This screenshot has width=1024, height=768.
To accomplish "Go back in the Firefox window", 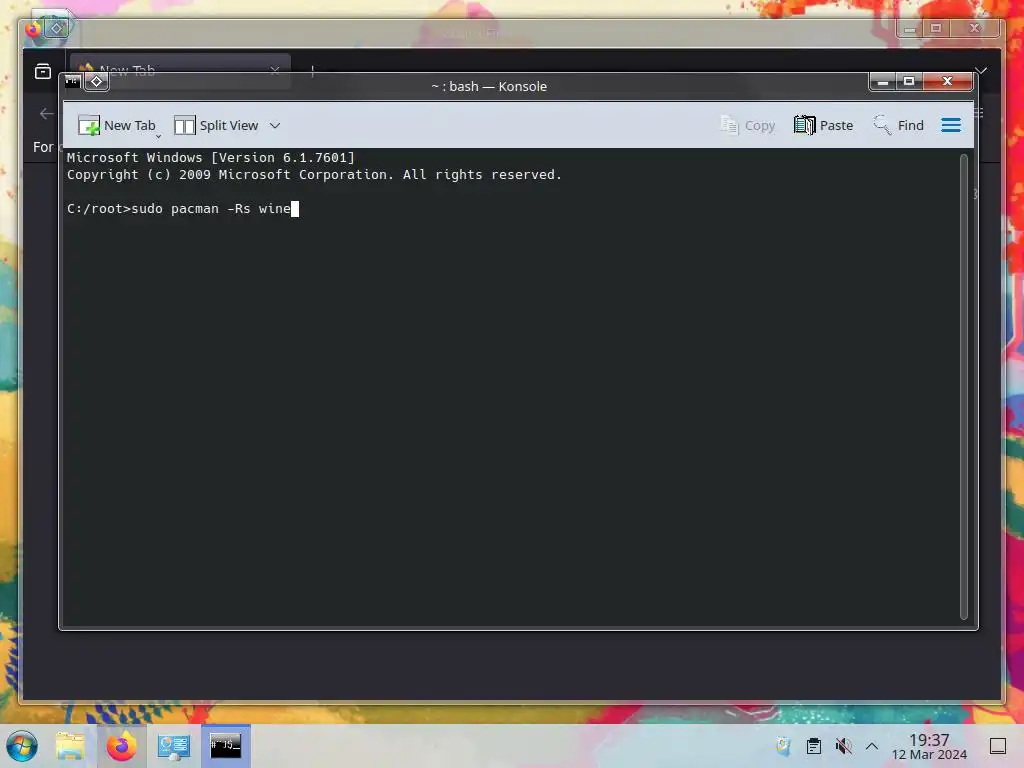I will (x=46, y=114).
